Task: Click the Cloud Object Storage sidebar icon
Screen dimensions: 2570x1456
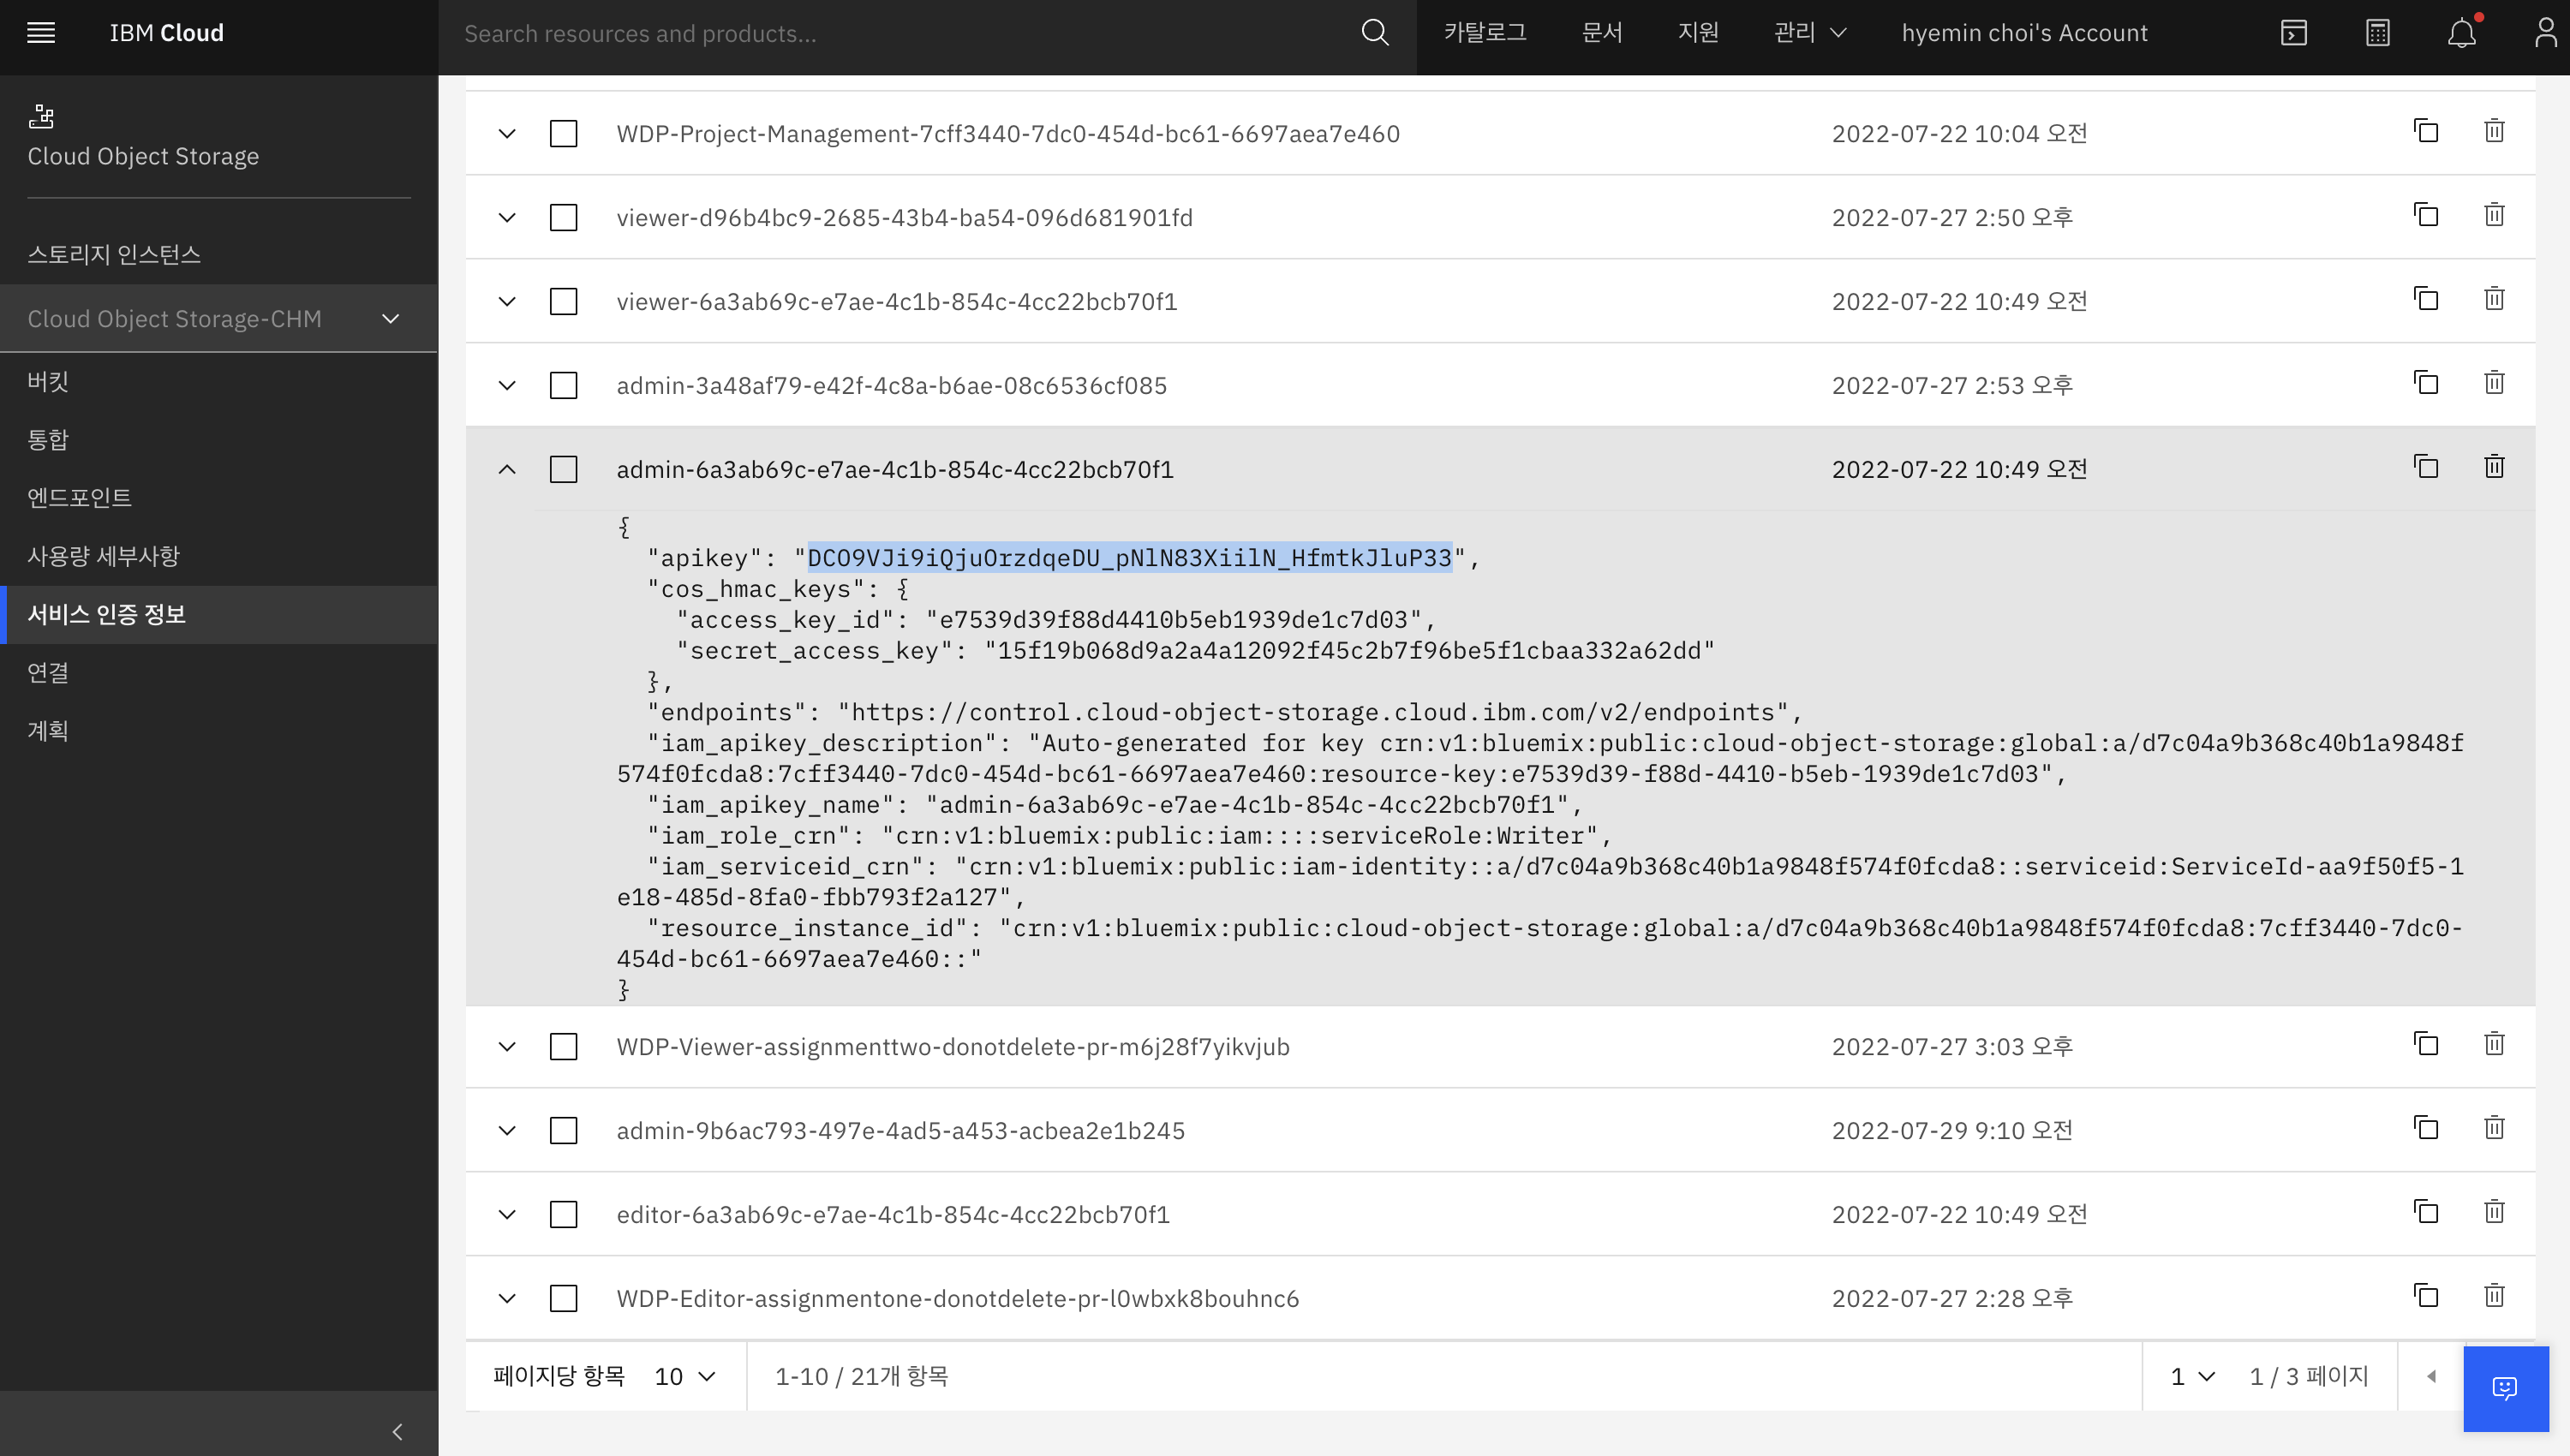Action: [x=41, y=116]
